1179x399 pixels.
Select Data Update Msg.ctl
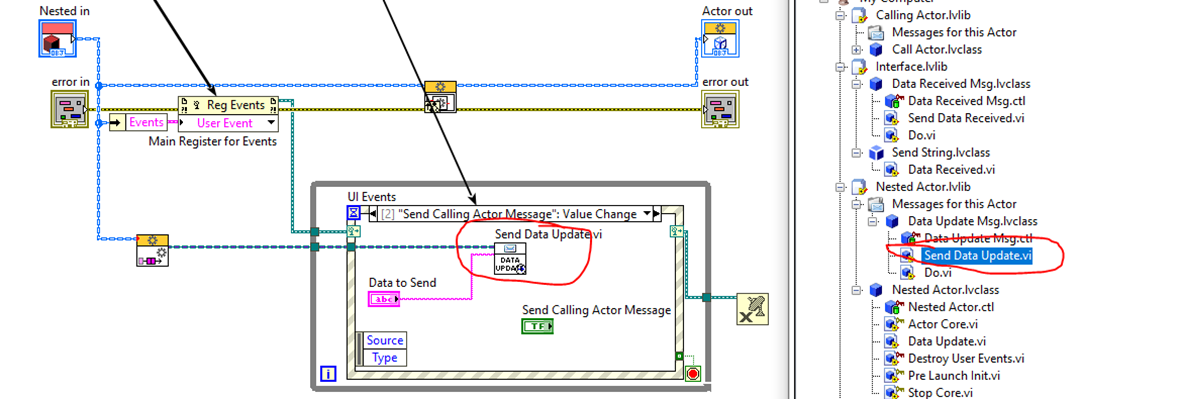978,238
